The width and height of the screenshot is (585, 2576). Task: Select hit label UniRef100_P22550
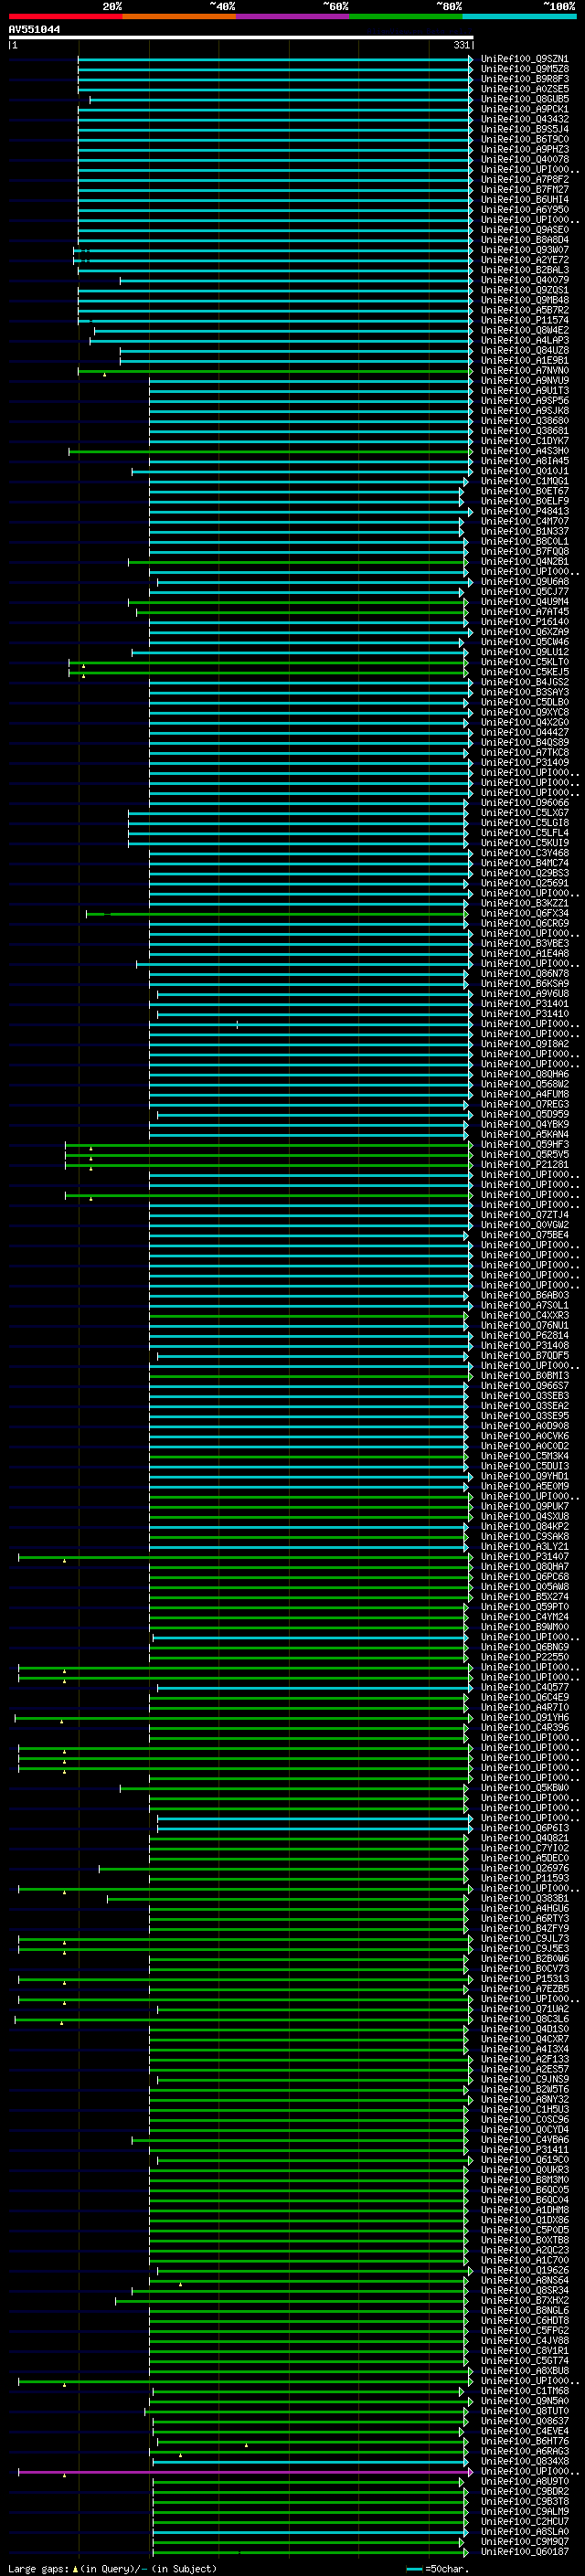pos(524,1657)
